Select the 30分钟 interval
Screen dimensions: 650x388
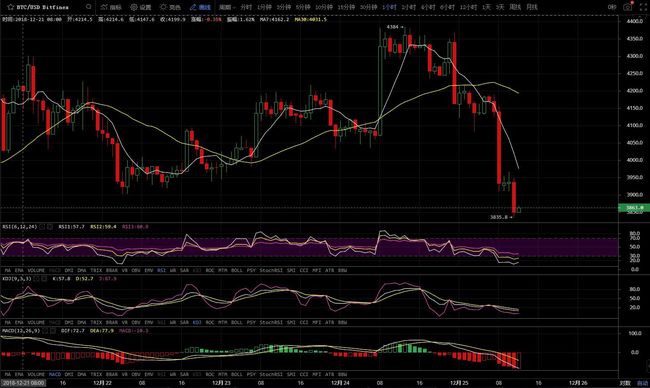369,7
